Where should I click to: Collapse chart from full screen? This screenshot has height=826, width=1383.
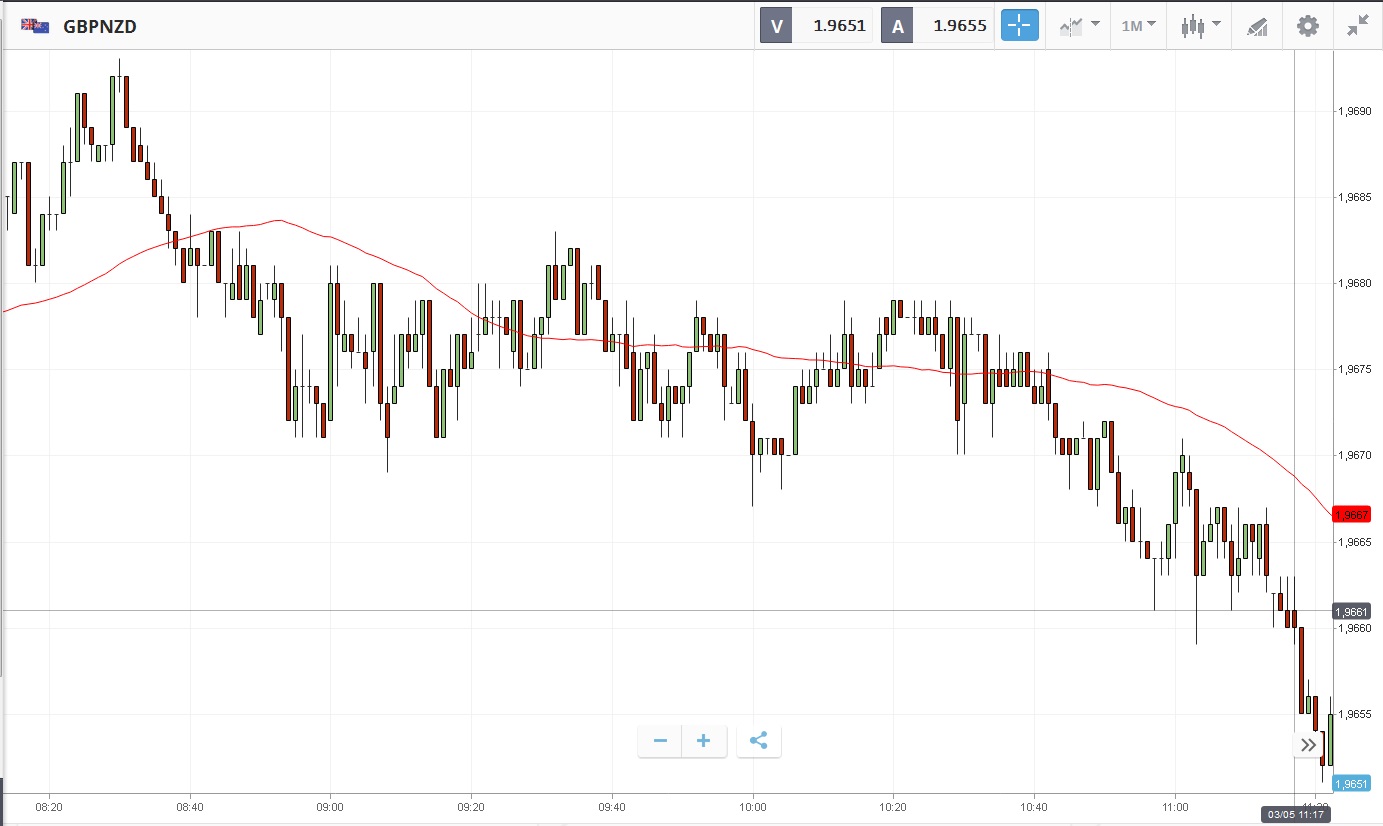1357,26
